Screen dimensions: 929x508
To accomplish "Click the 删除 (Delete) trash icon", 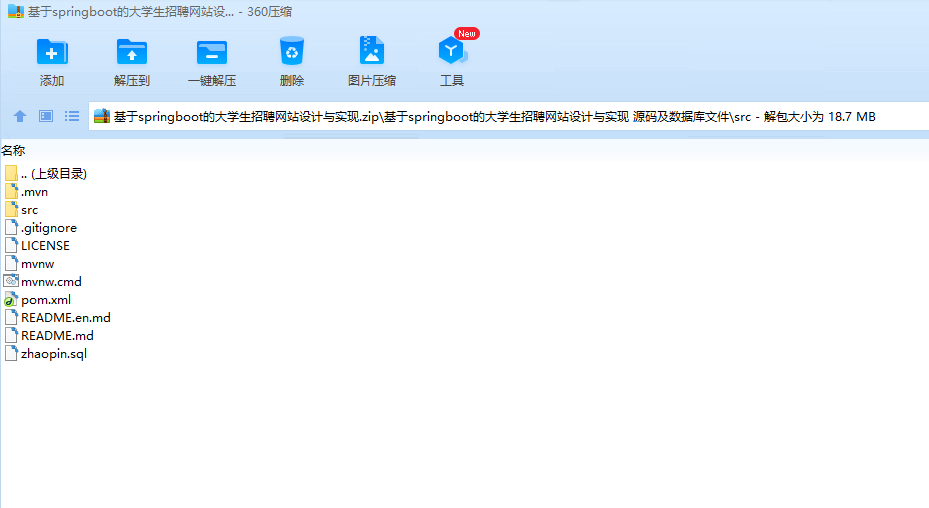I will coord(291,51).
